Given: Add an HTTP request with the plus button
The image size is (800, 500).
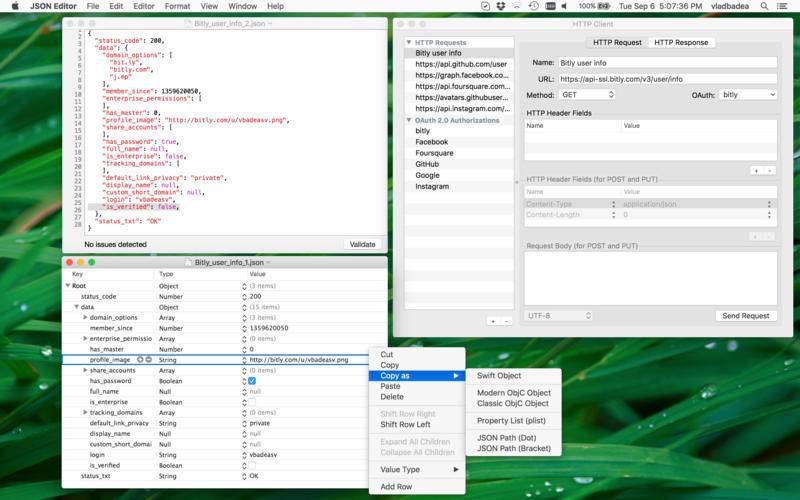Looking at the screenshot, I should click(x=493, y=321).
